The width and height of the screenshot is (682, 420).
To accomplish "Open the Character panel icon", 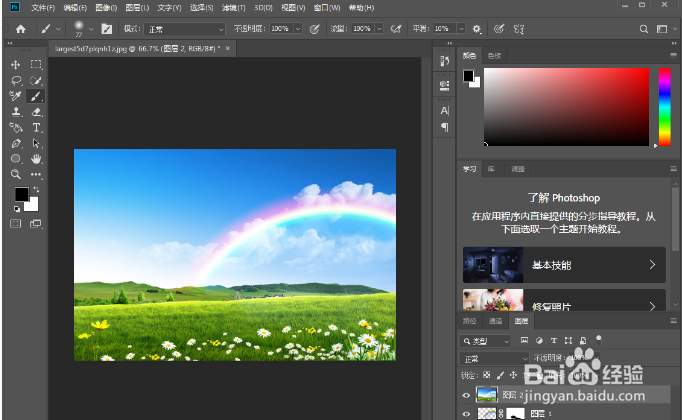I will point(445,111).
